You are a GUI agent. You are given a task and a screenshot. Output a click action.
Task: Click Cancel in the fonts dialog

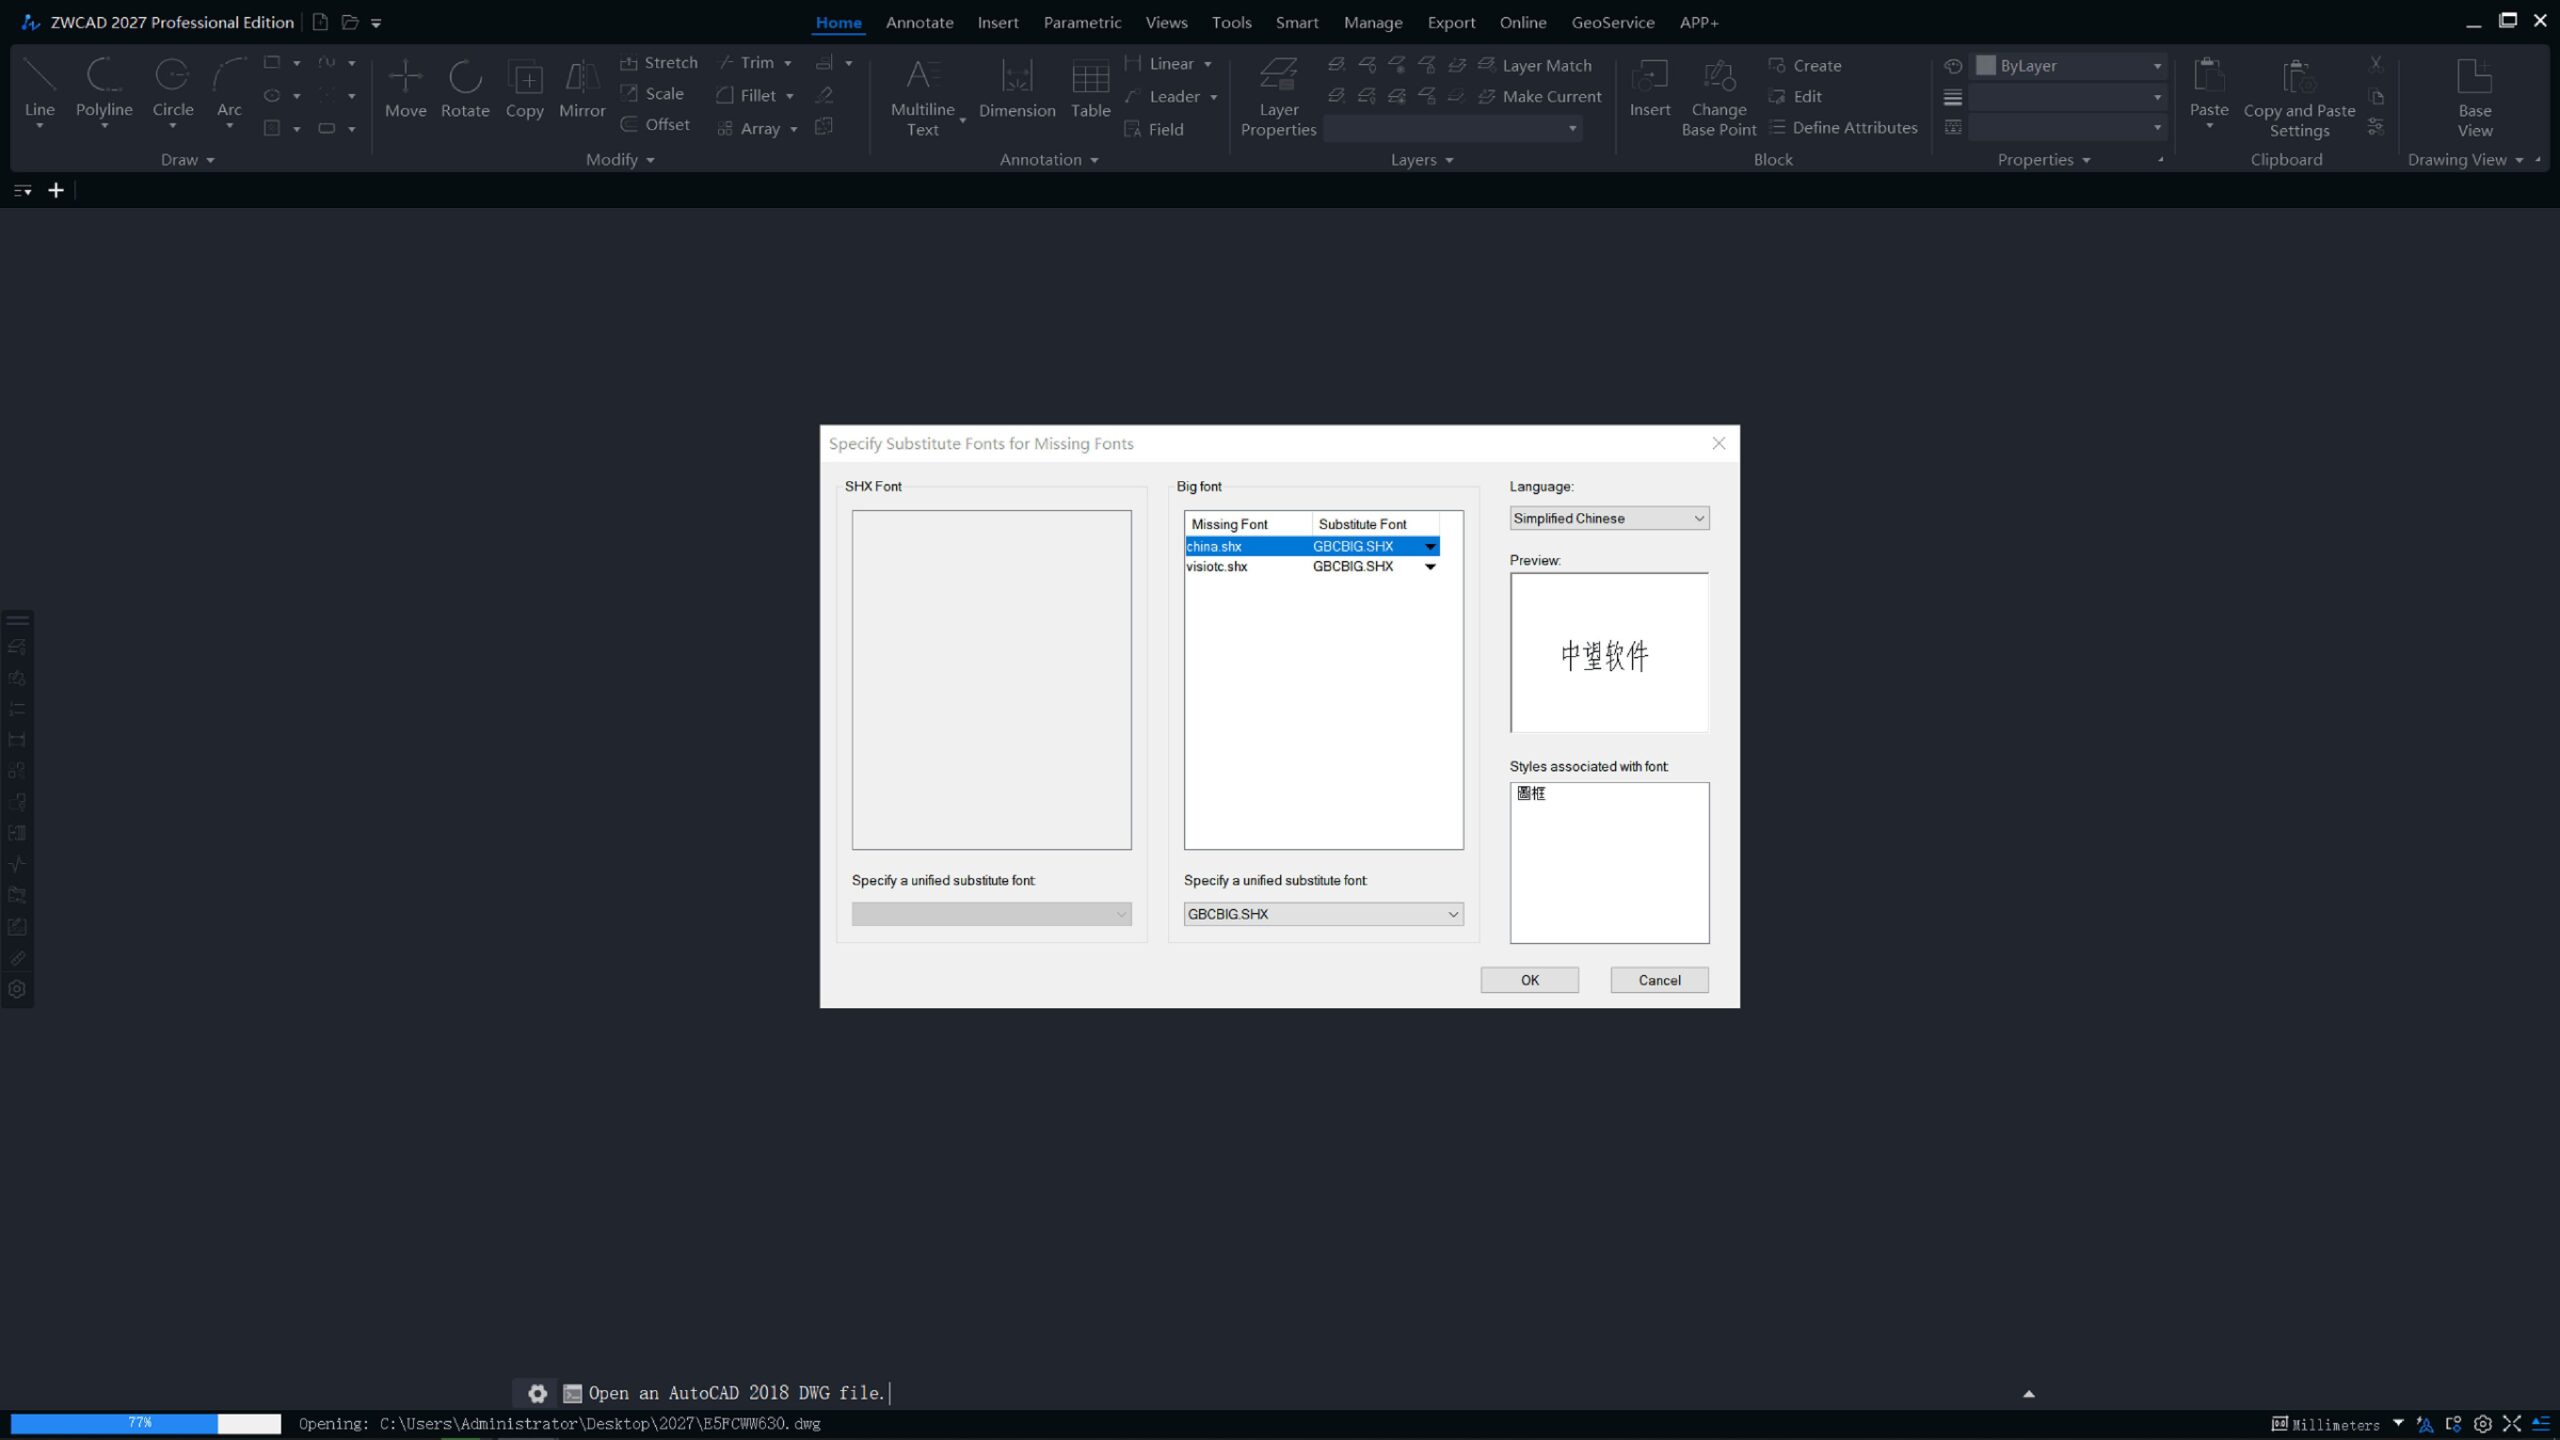(x=1659, y=980)
